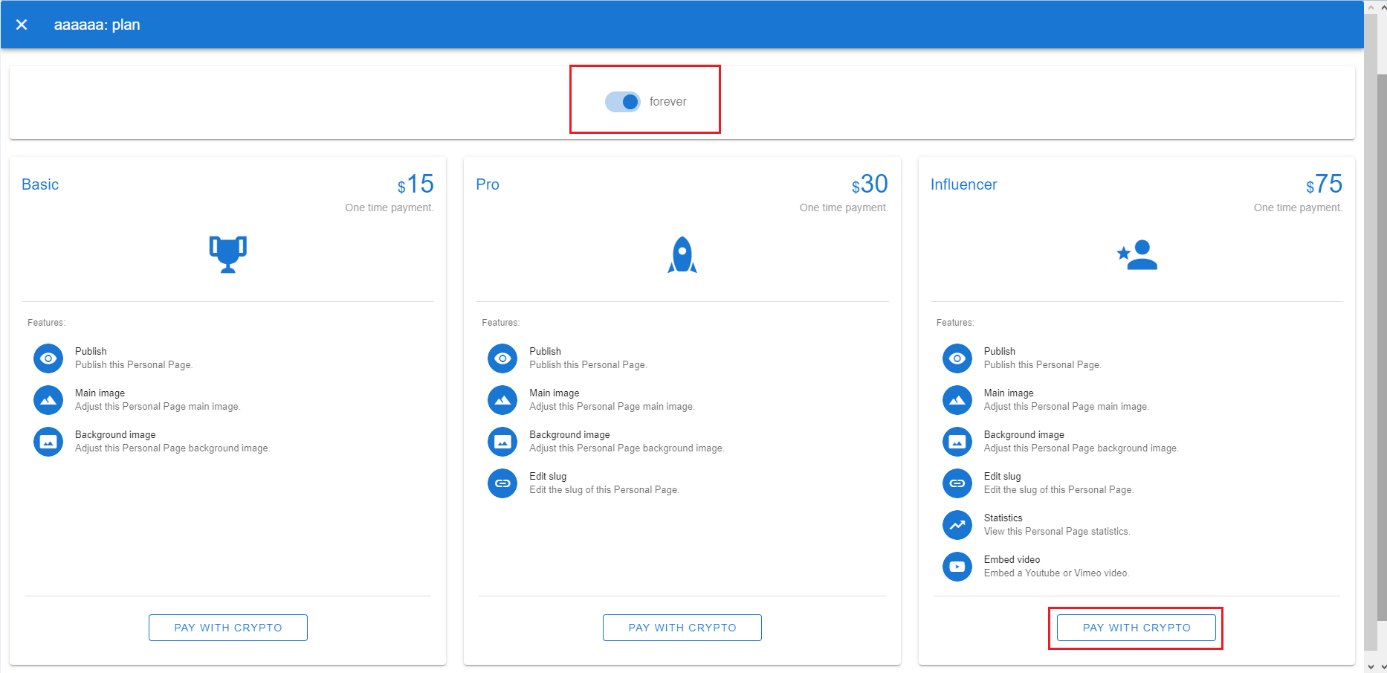Click Background image icon in Influencer plan

(x=957, y=441)
